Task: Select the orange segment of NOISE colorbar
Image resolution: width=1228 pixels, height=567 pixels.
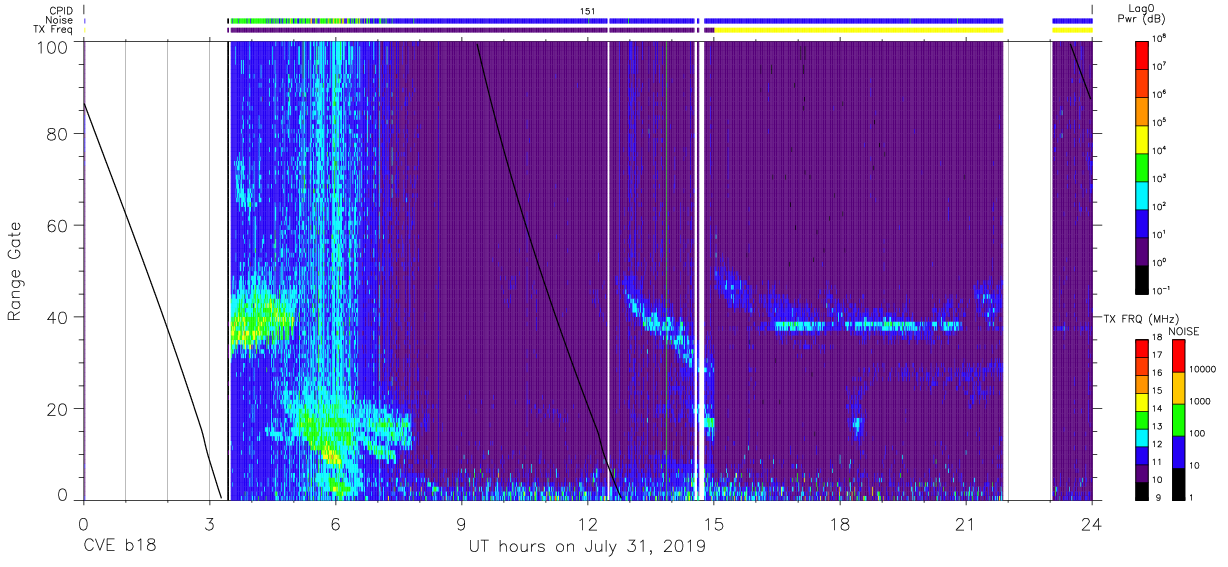Action: 1178,388
